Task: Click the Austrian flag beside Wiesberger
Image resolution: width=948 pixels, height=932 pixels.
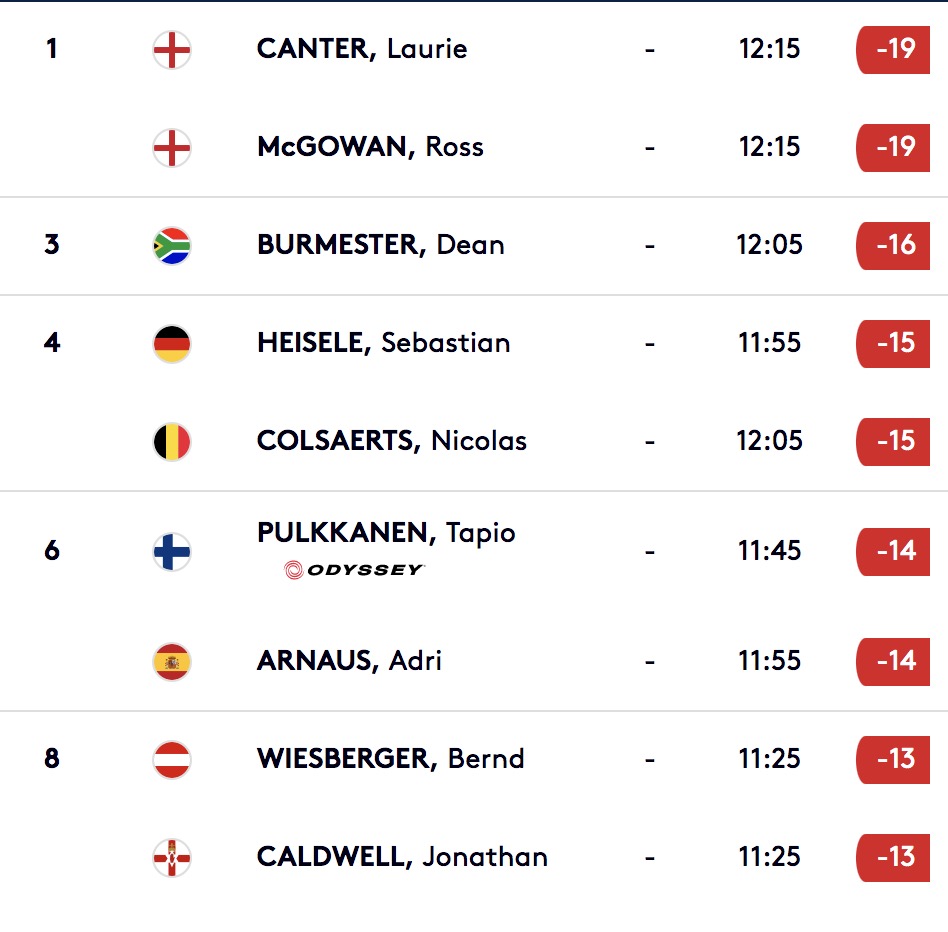Action: [172, 759]
